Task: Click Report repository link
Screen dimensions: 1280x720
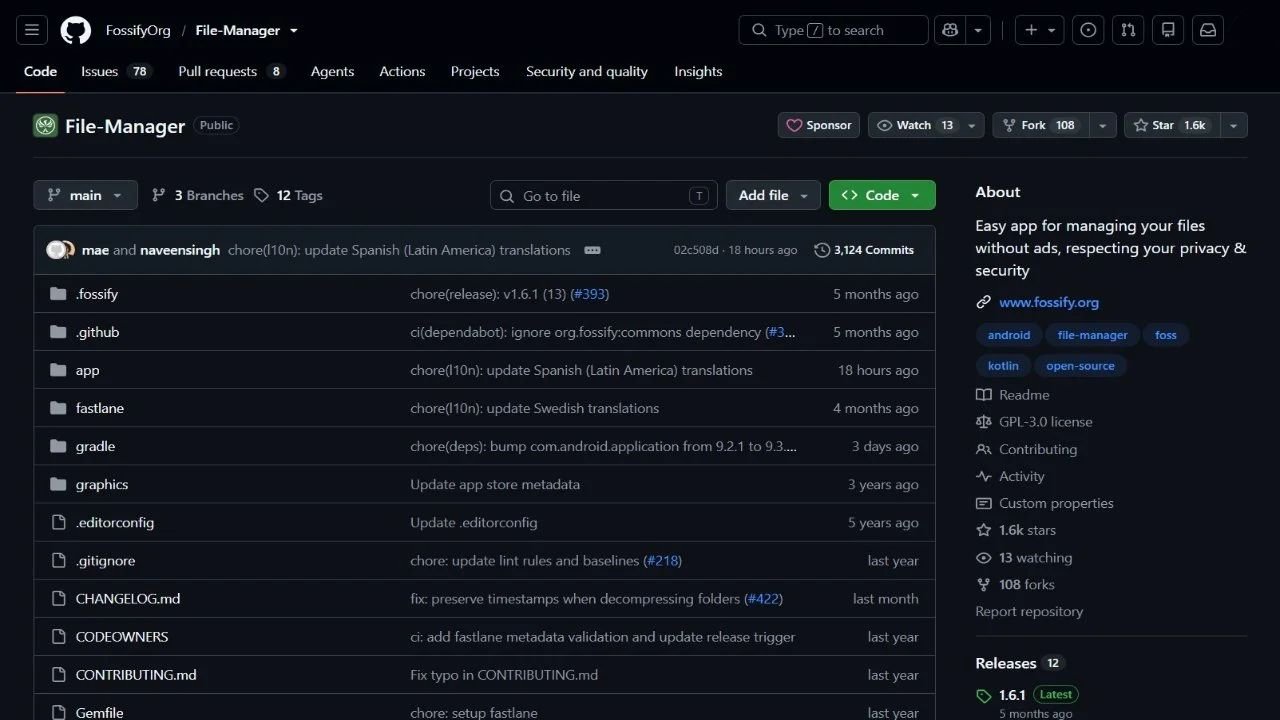Action: coord(1029,611)
